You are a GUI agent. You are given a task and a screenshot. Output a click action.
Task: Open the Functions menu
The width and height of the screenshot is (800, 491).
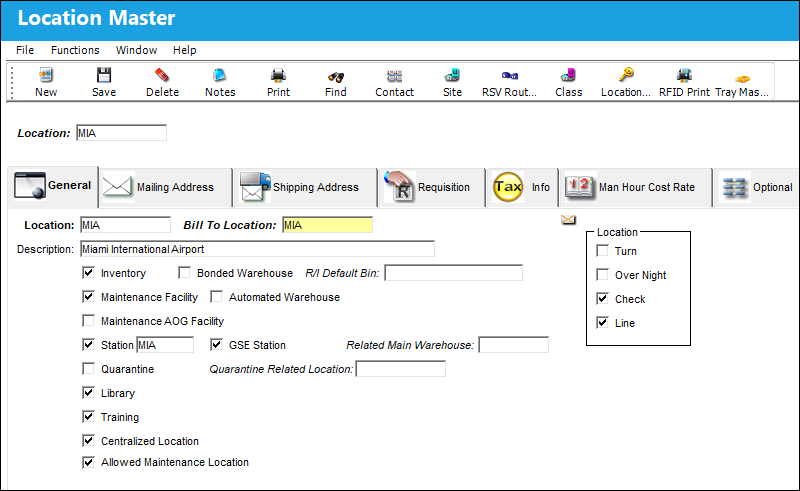(75, 50)
